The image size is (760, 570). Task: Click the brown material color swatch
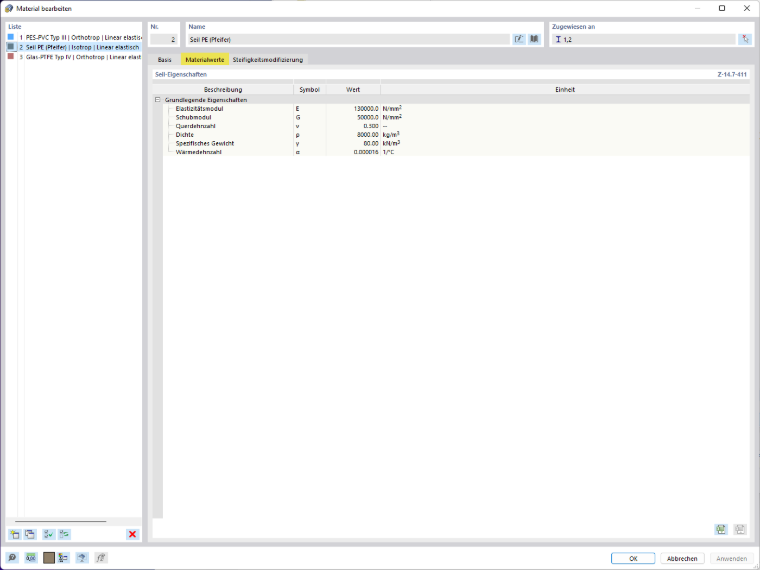click(48, 558)
